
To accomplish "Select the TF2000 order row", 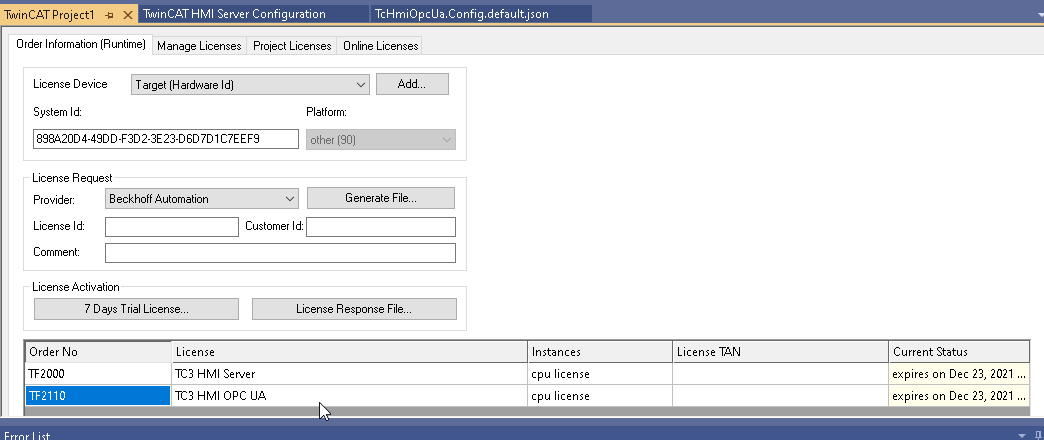I will coord(527,373).
